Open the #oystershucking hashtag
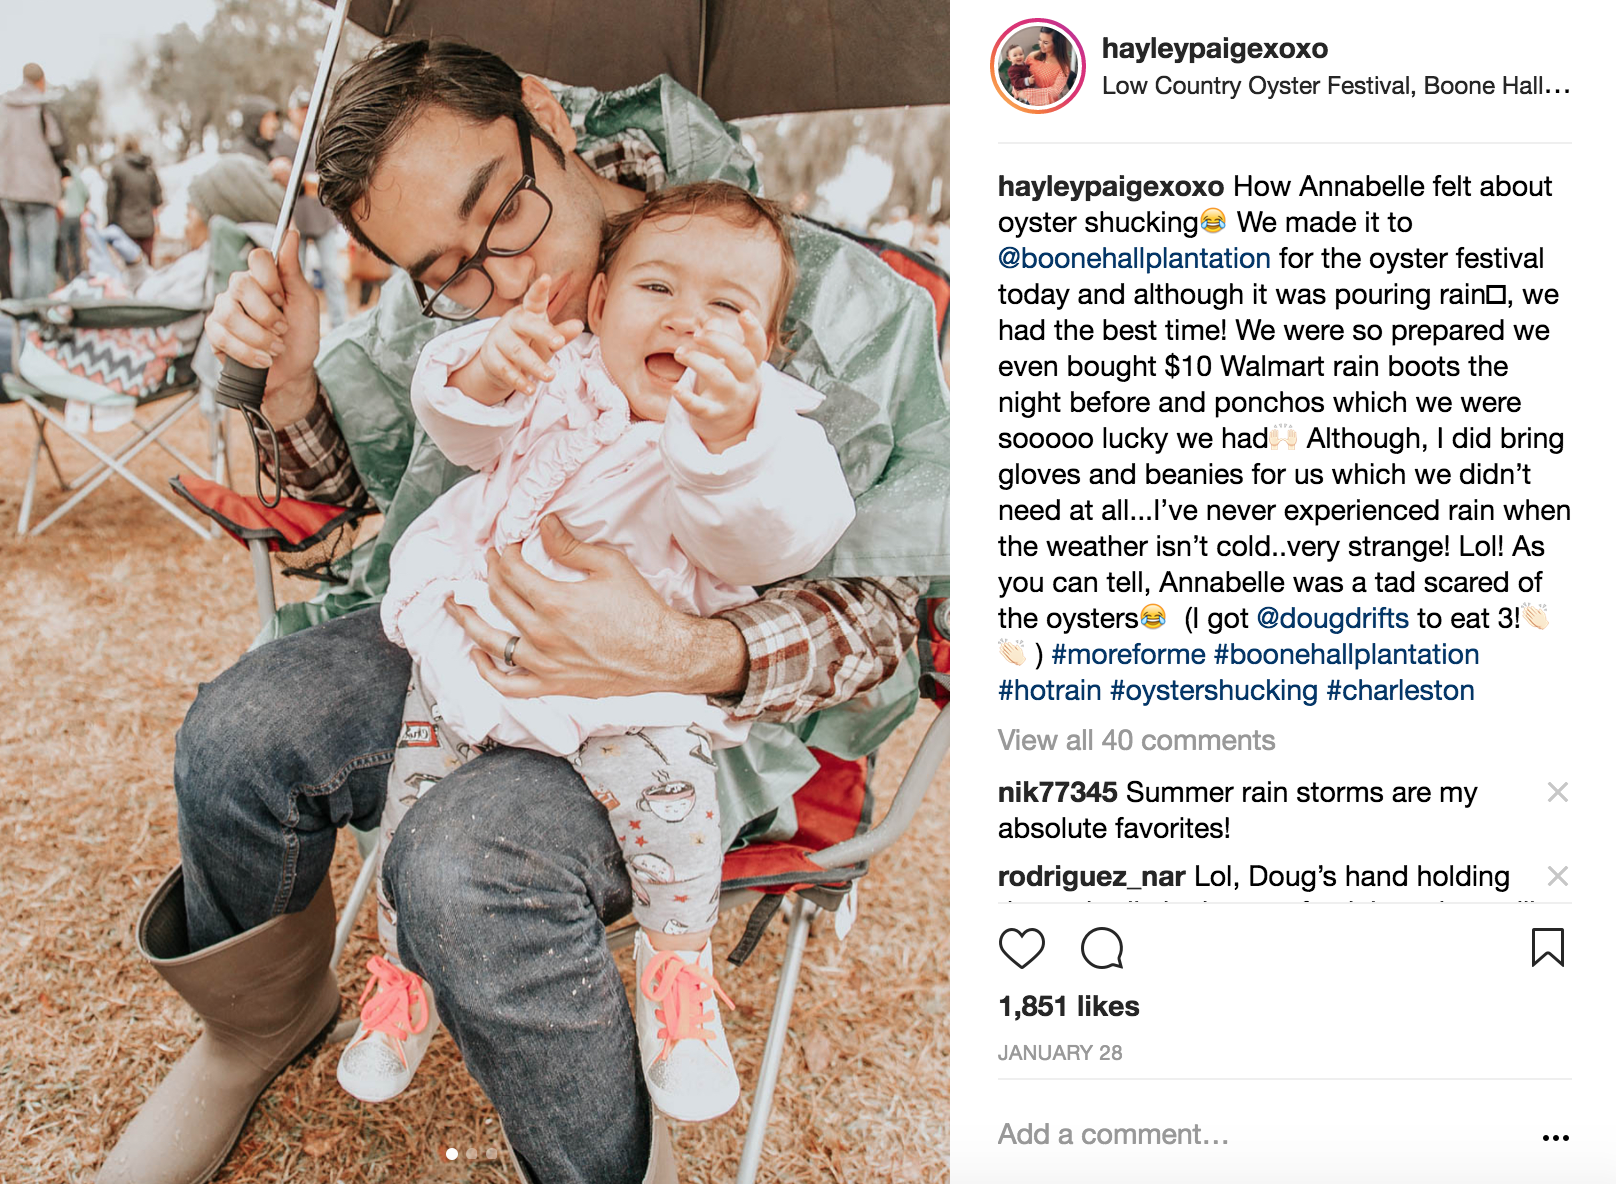1616x1184 pixels. click(x=1214, y=690)
